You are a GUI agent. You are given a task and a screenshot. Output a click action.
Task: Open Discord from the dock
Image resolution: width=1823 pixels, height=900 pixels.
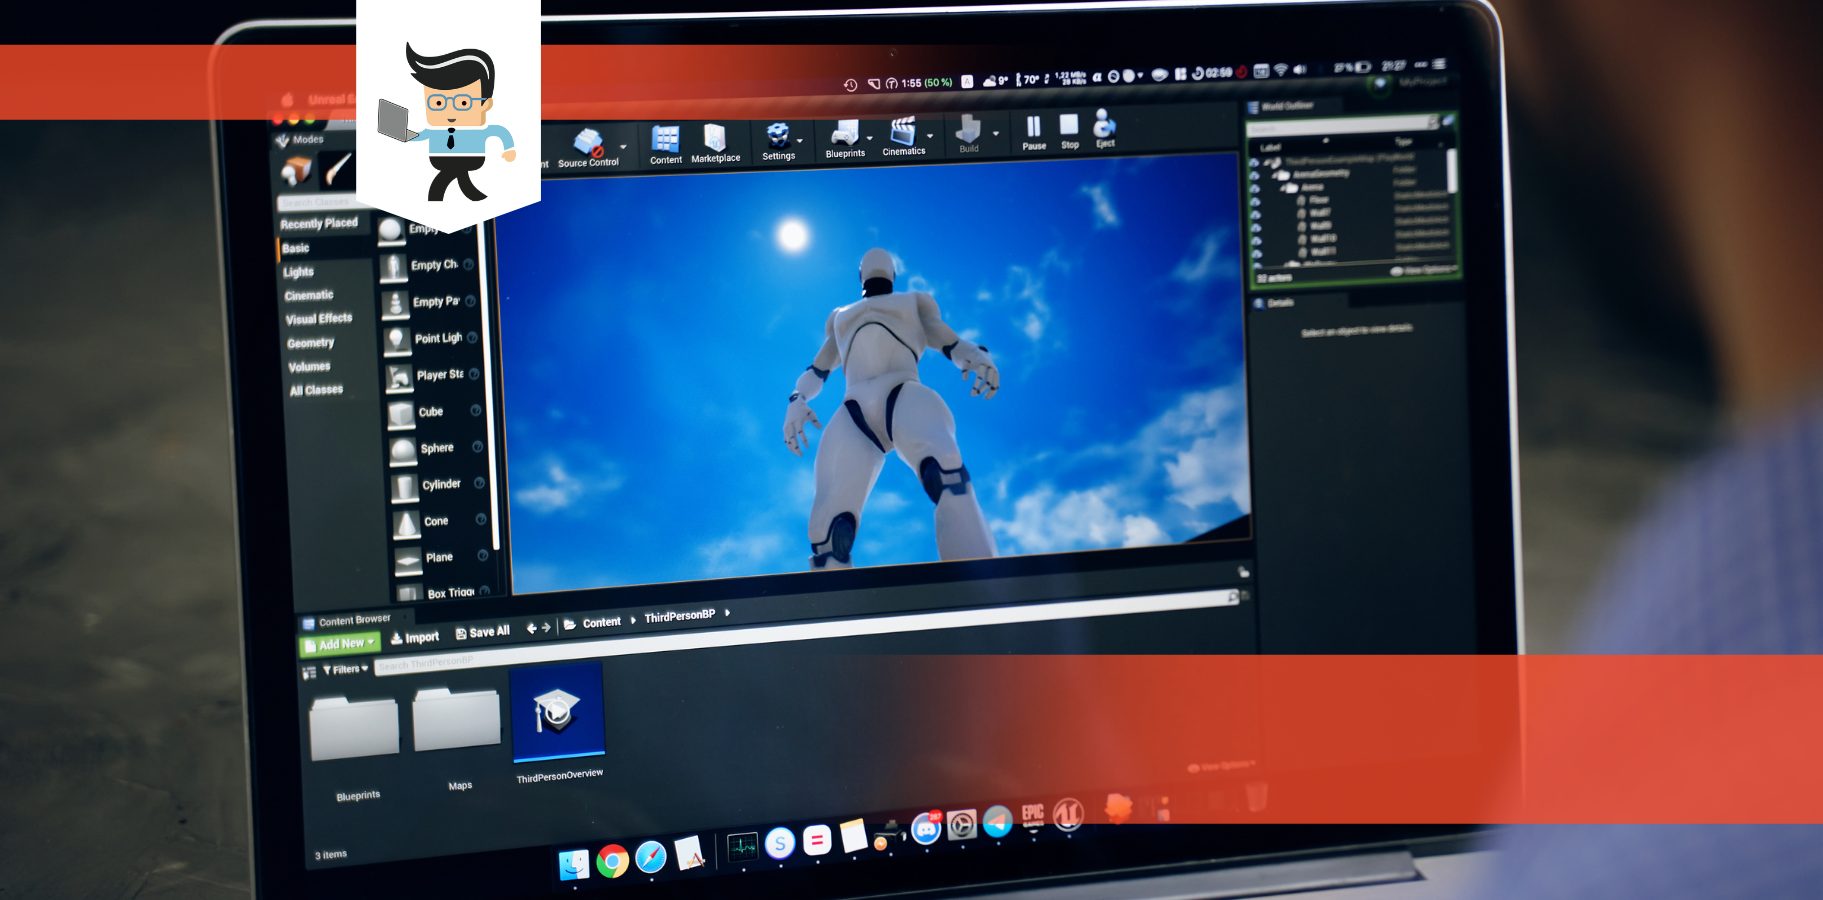coord(926,829)
